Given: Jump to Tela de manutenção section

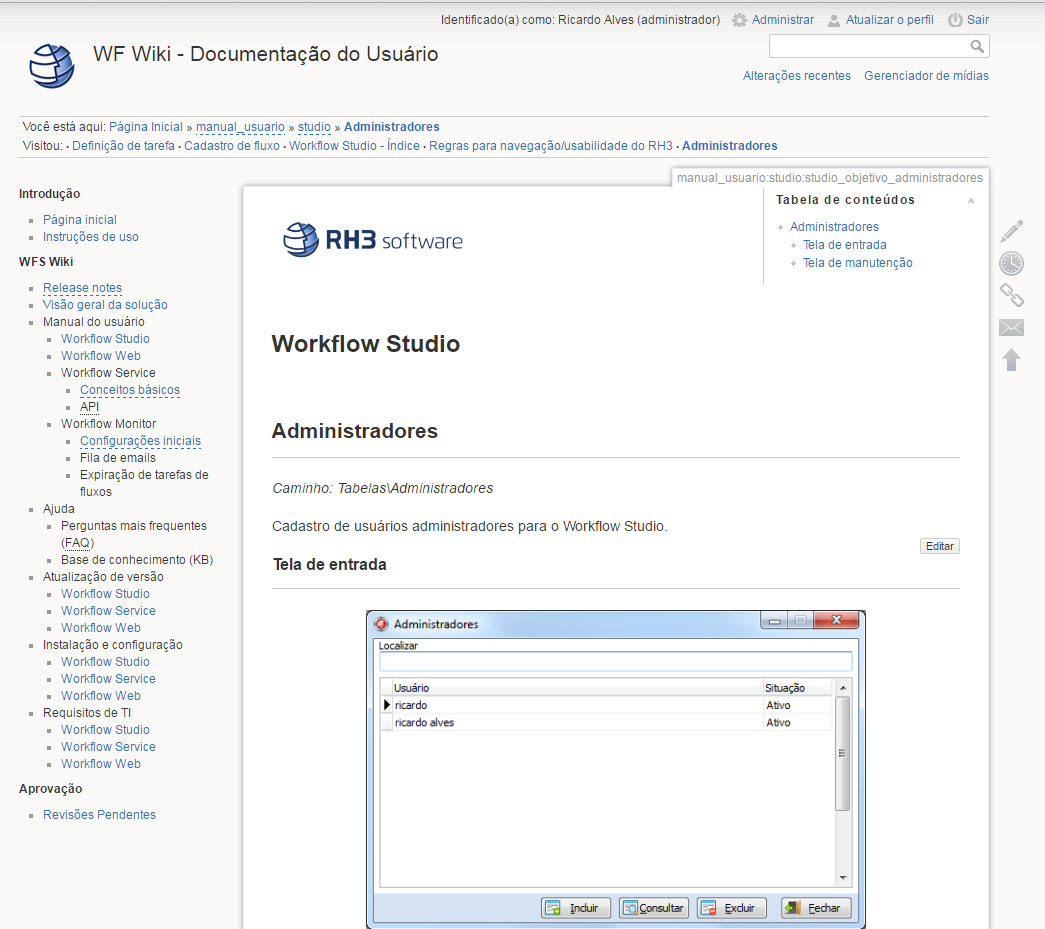Looking at the screenshot, I should click(857, 263).
